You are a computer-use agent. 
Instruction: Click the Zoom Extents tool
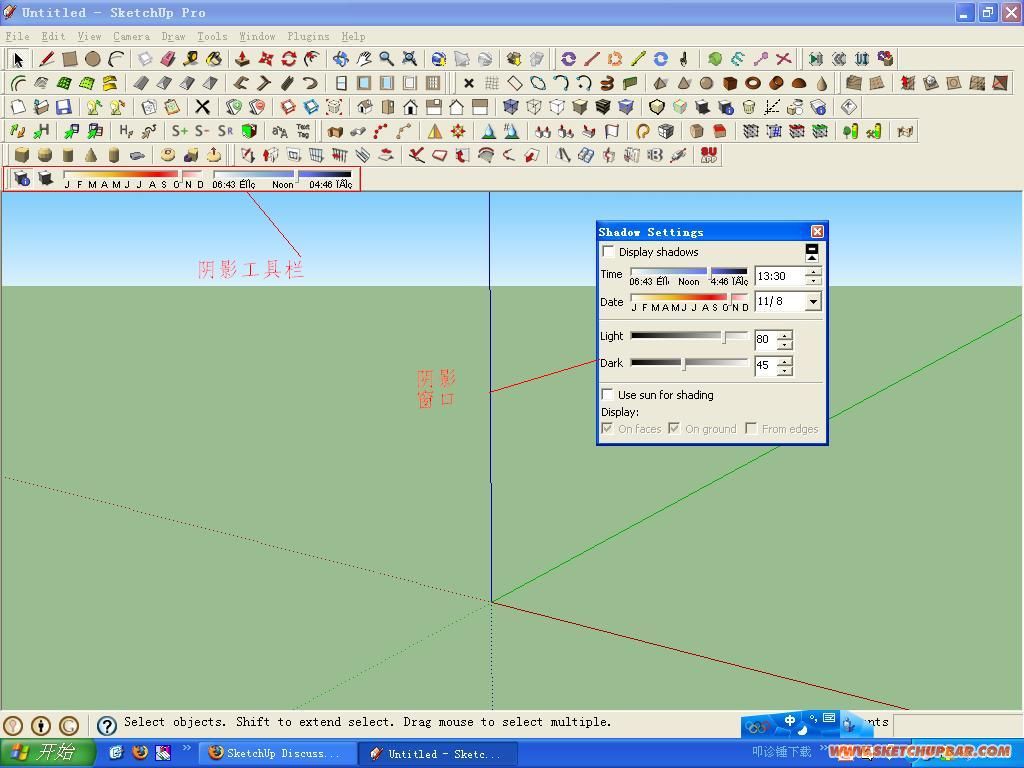coord(409,59)
